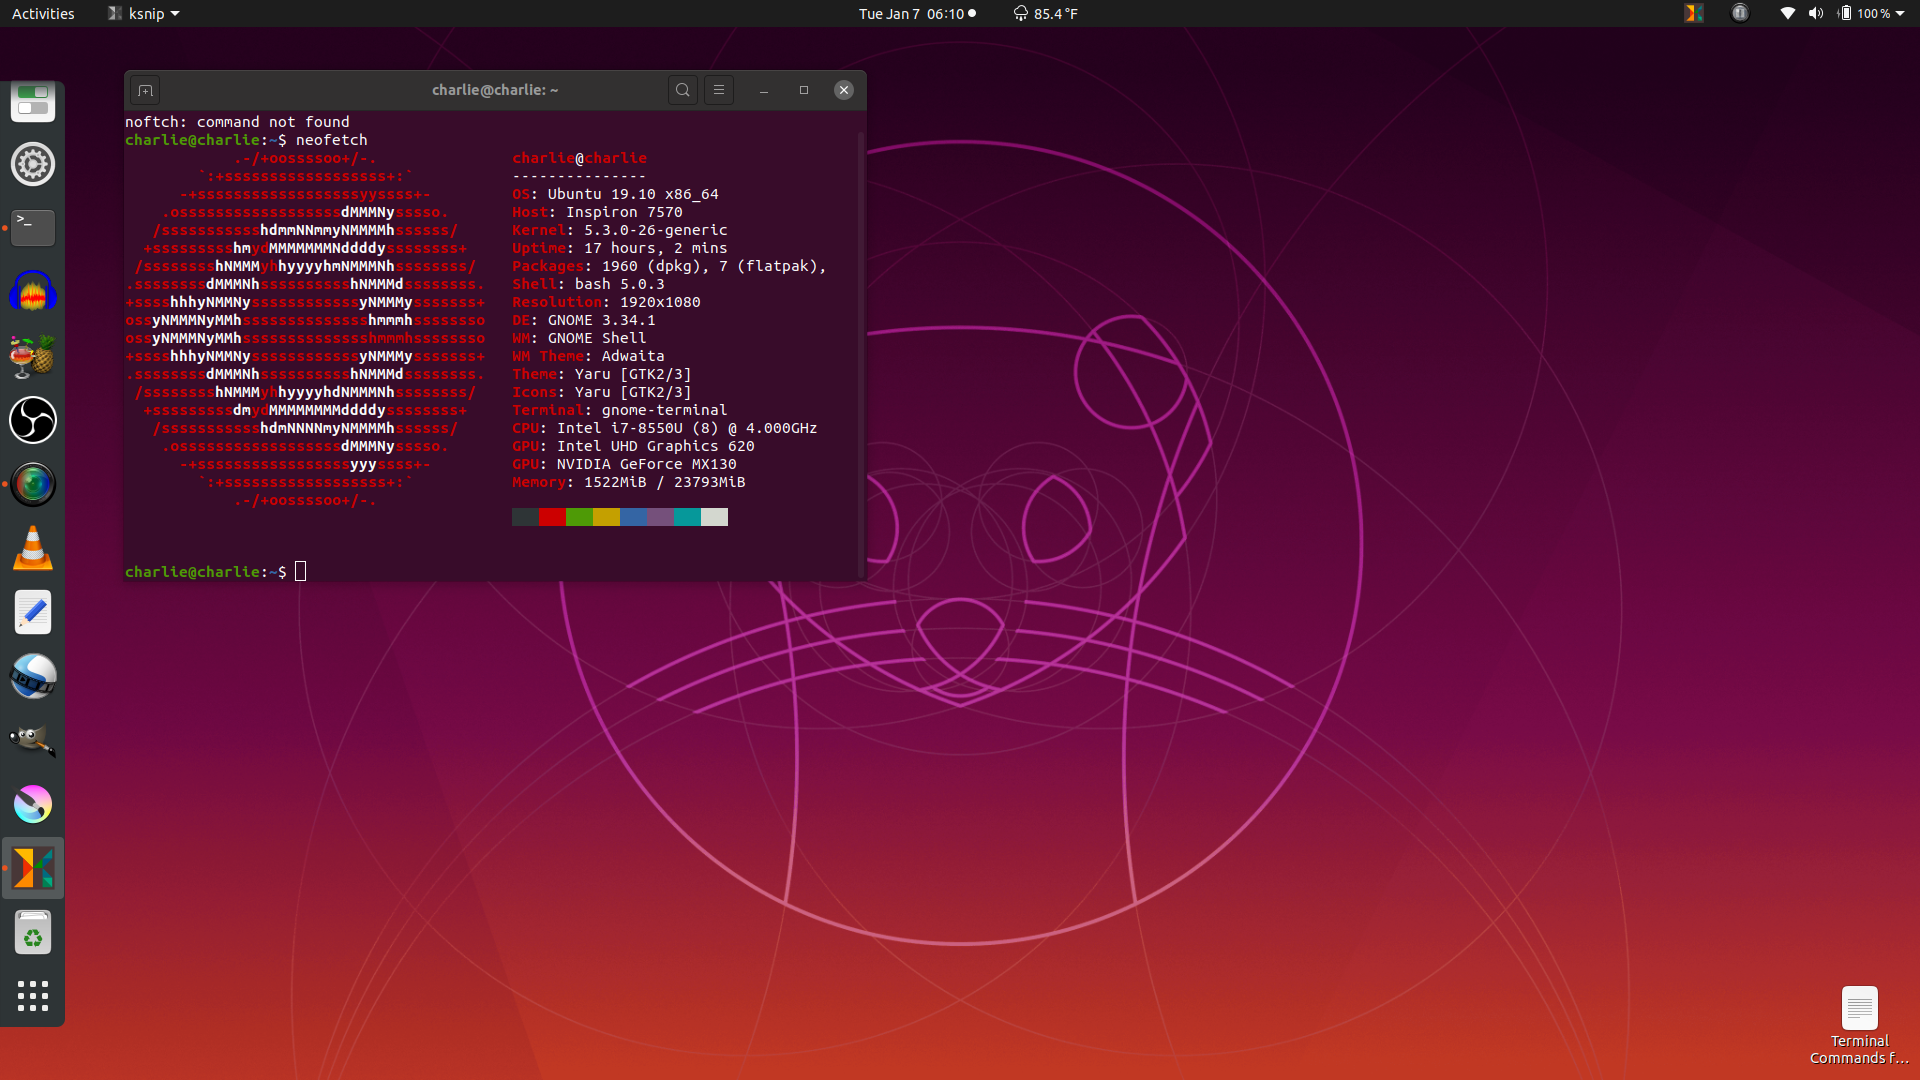This screenshot has height=1080, width=1920.
Task: Click the text 'NVIDIA GeForce MX130'
Action: (x=646, y=464)
